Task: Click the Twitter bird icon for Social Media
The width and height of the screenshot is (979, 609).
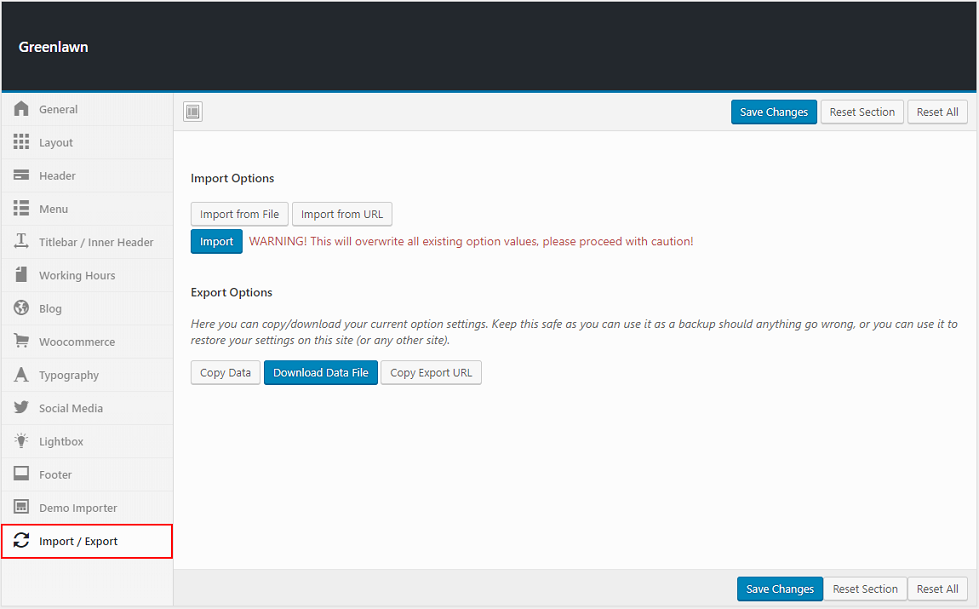Action: (21, 408)
